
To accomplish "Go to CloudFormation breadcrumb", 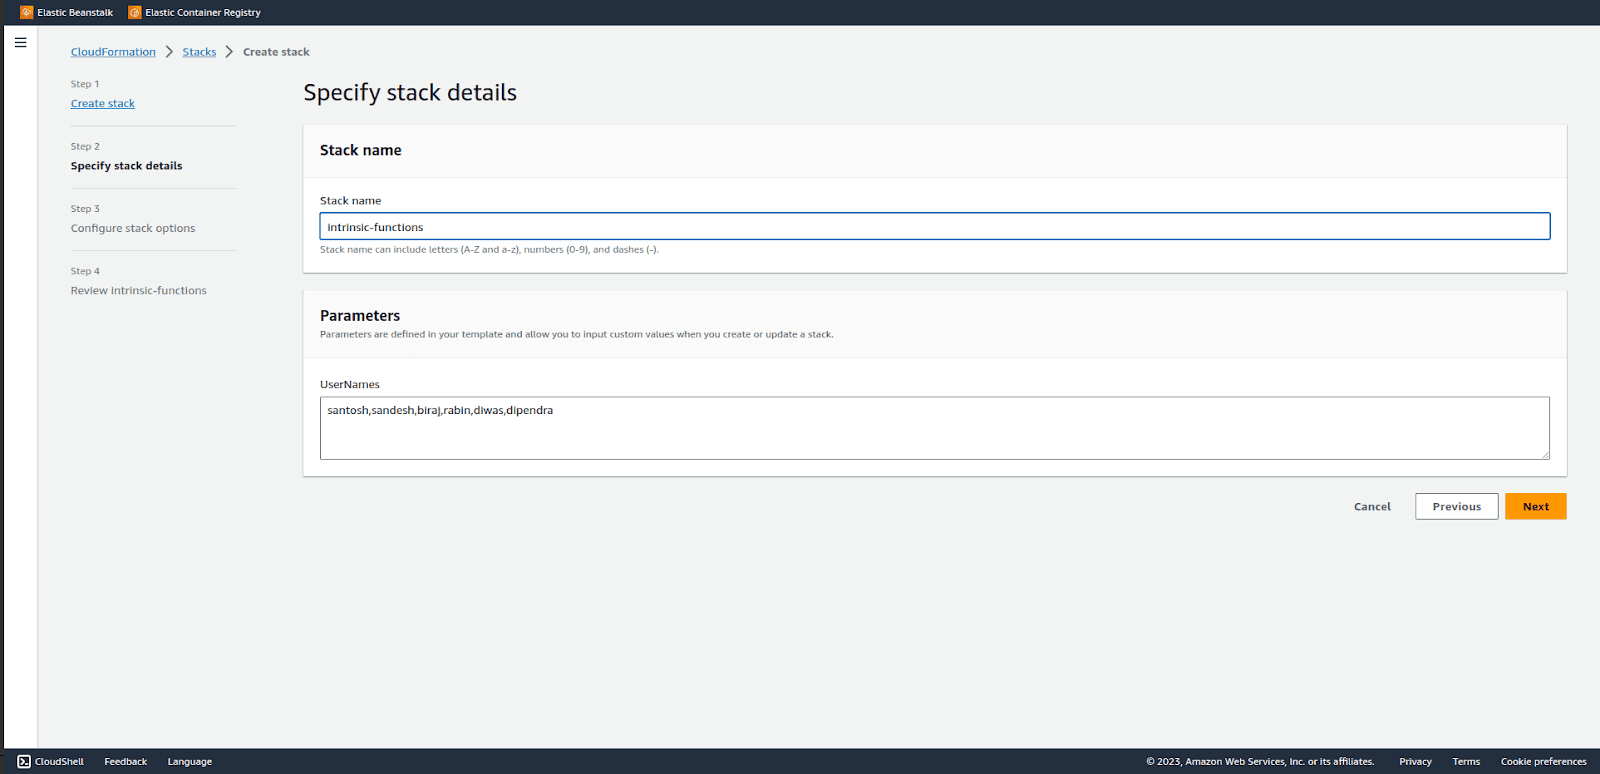I will point(113,52).
